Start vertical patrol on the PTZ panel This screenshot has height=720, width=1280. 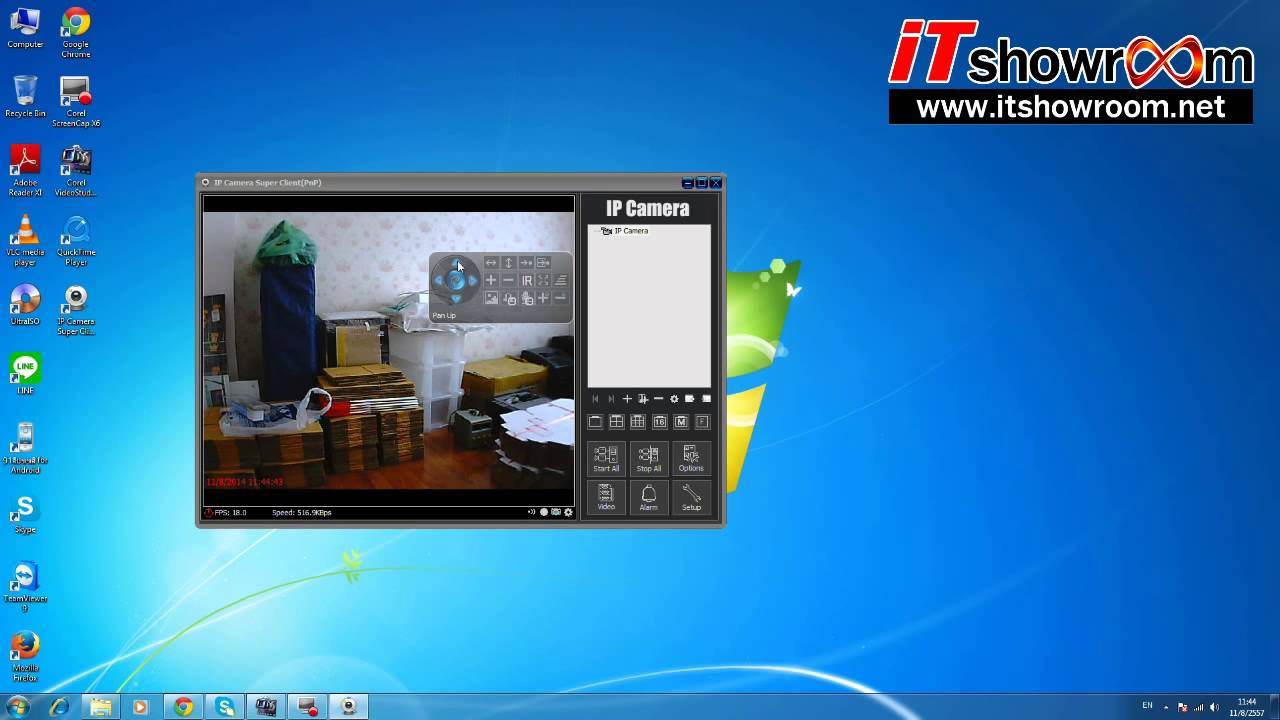(x=509, y=262)
